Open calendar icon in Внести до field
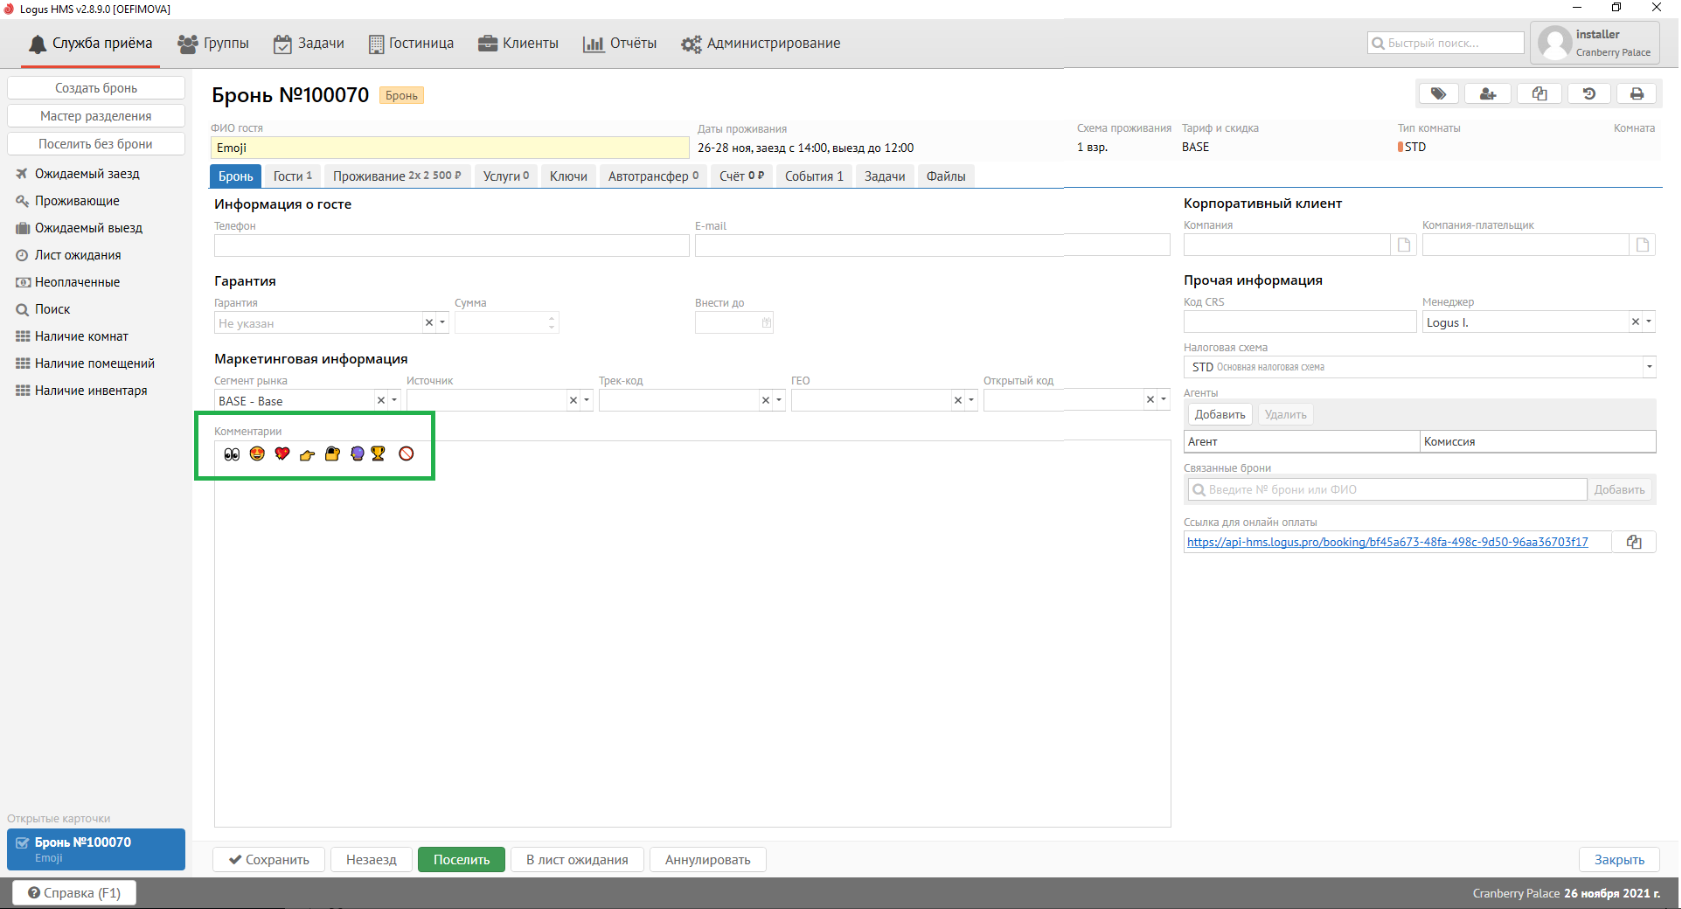This screenshot has width=1681, height=909. click(x=766, y=323)
